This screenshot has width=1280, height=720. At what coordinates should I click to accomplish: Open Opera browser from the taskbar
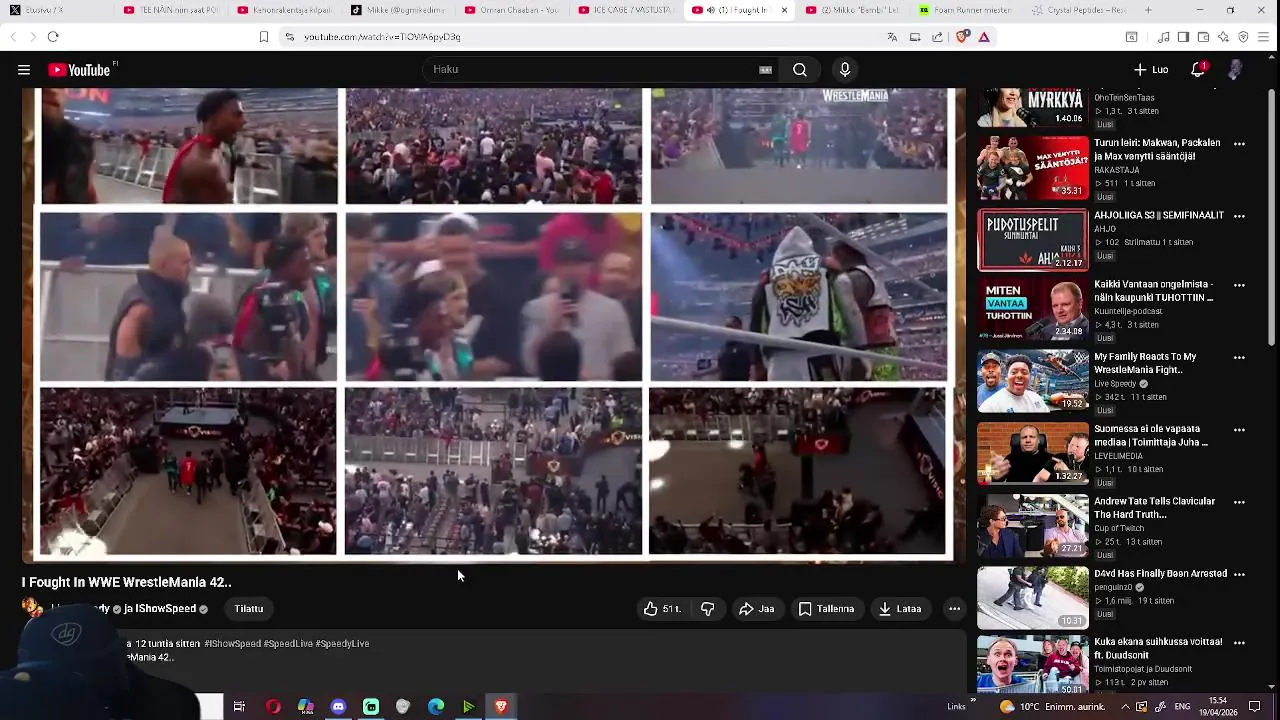[273, 707]
